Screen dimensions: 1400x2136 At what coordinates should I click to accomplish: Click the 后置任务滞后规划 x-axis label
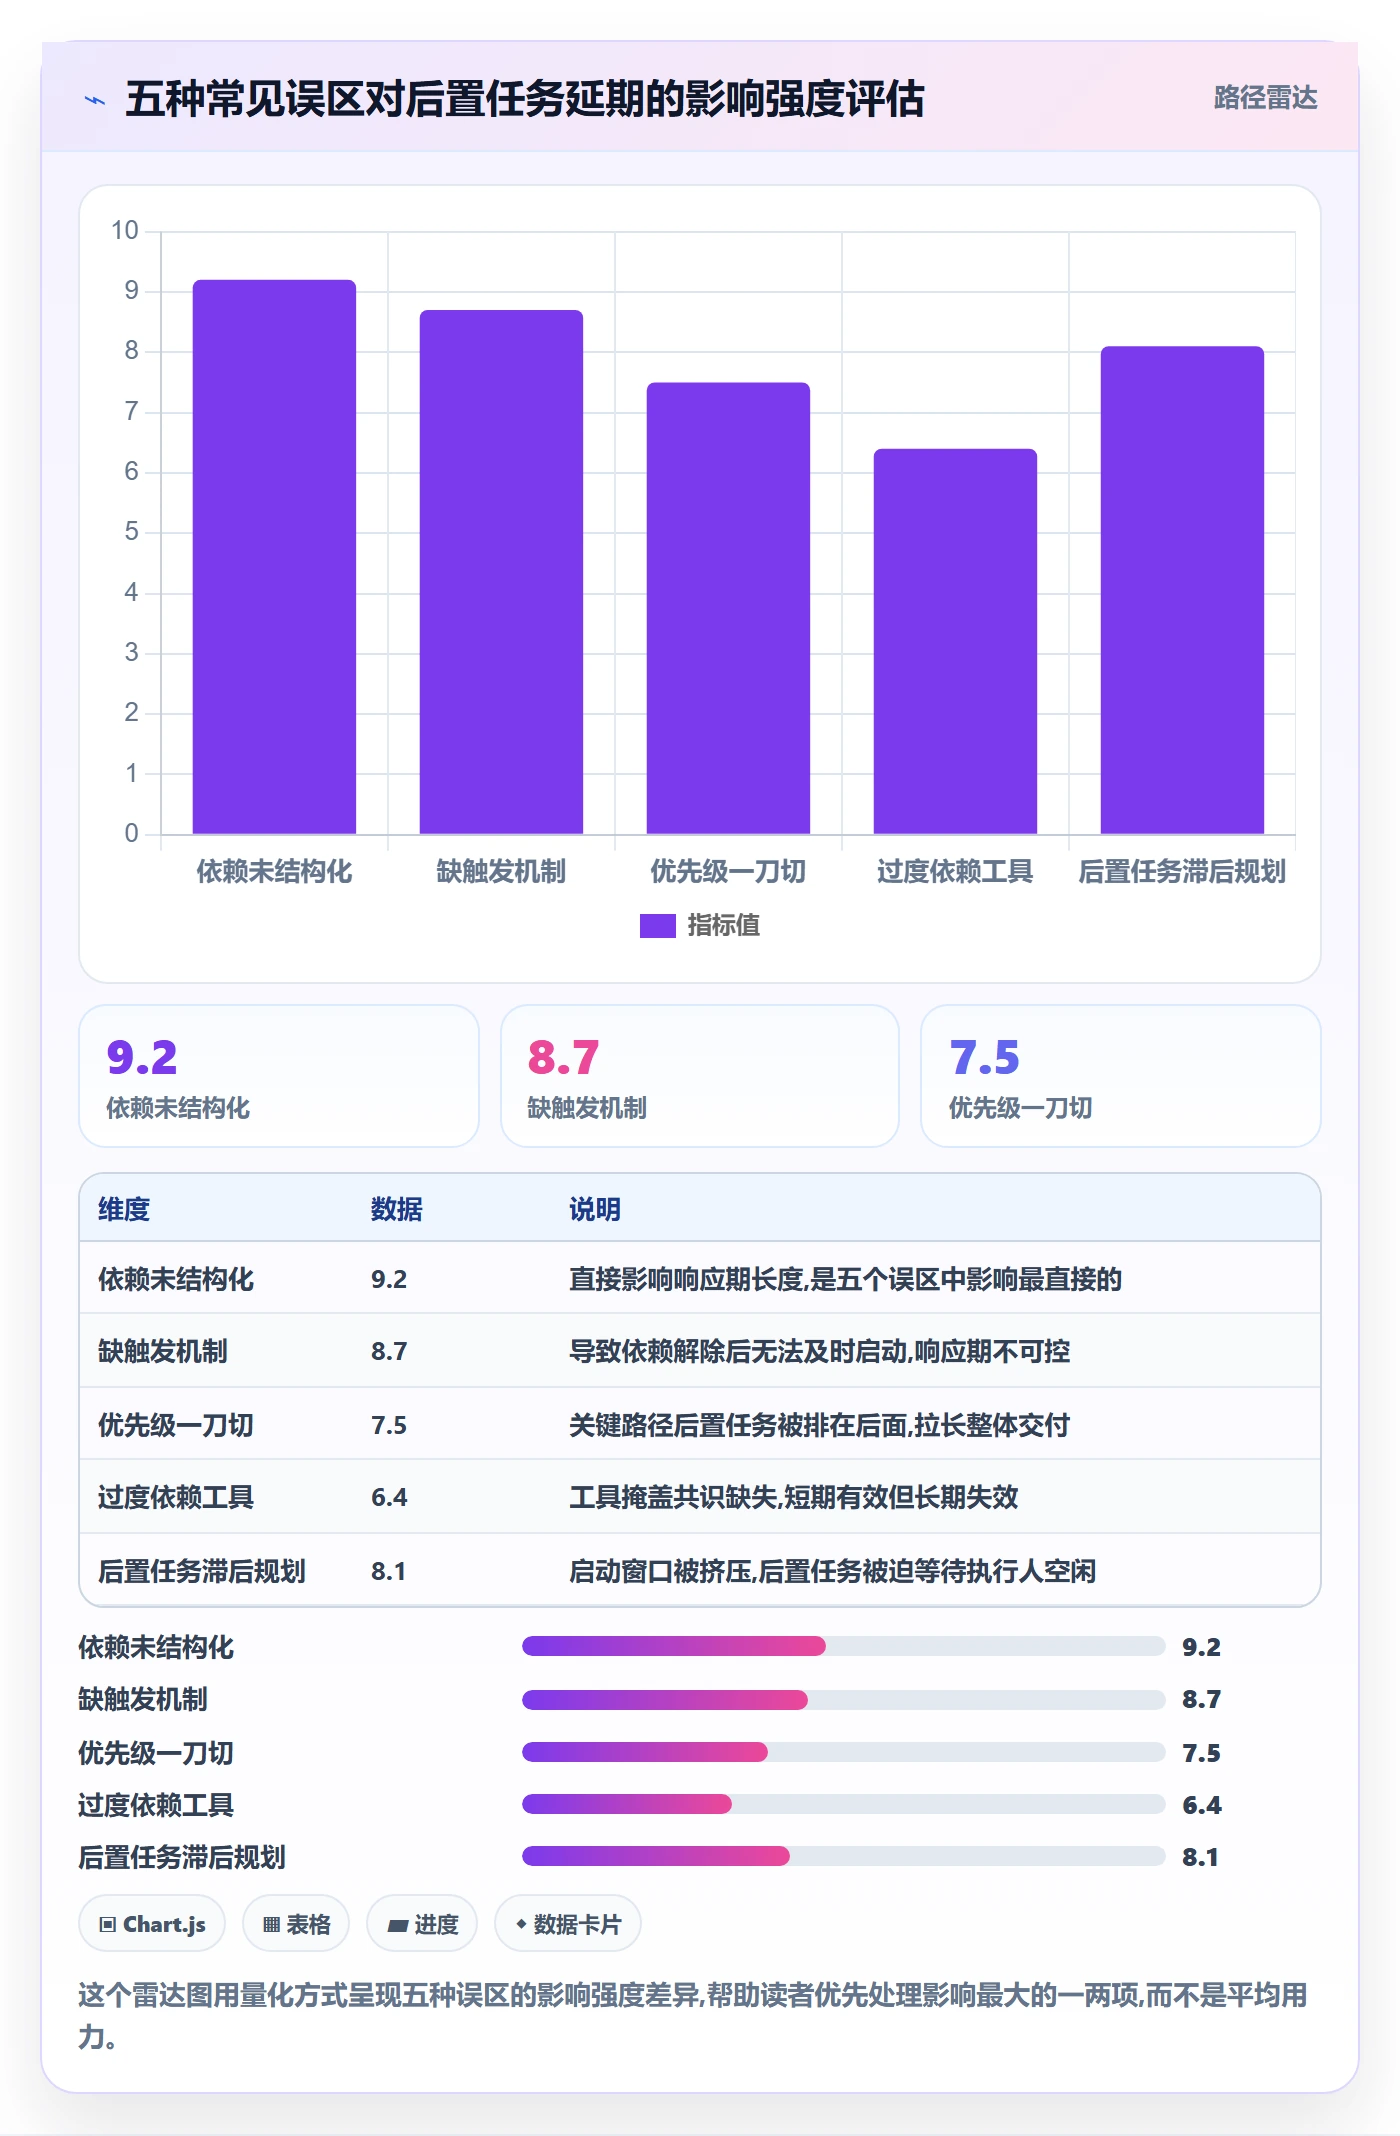(x=1182, y=871)
